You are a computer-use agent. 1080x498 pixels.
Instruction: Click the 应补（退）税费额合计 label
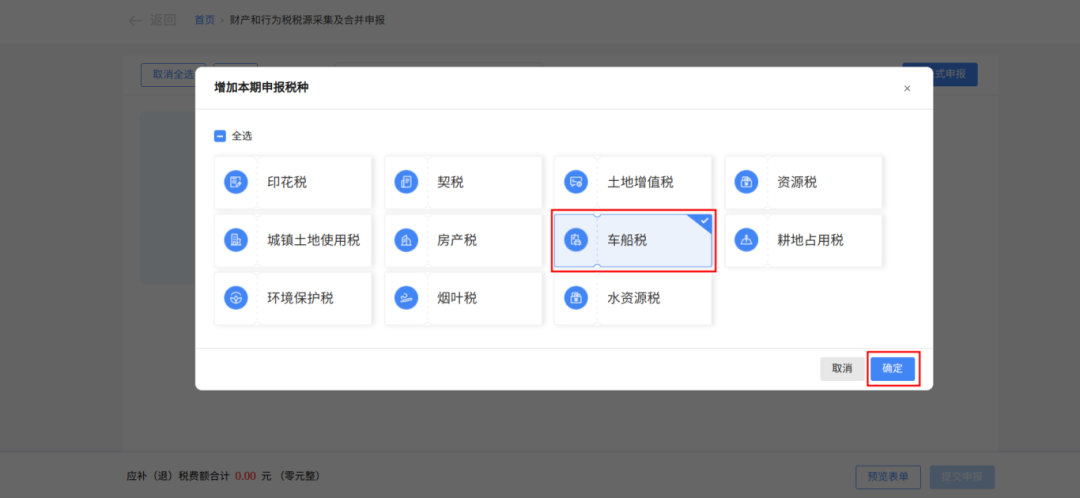179,476
